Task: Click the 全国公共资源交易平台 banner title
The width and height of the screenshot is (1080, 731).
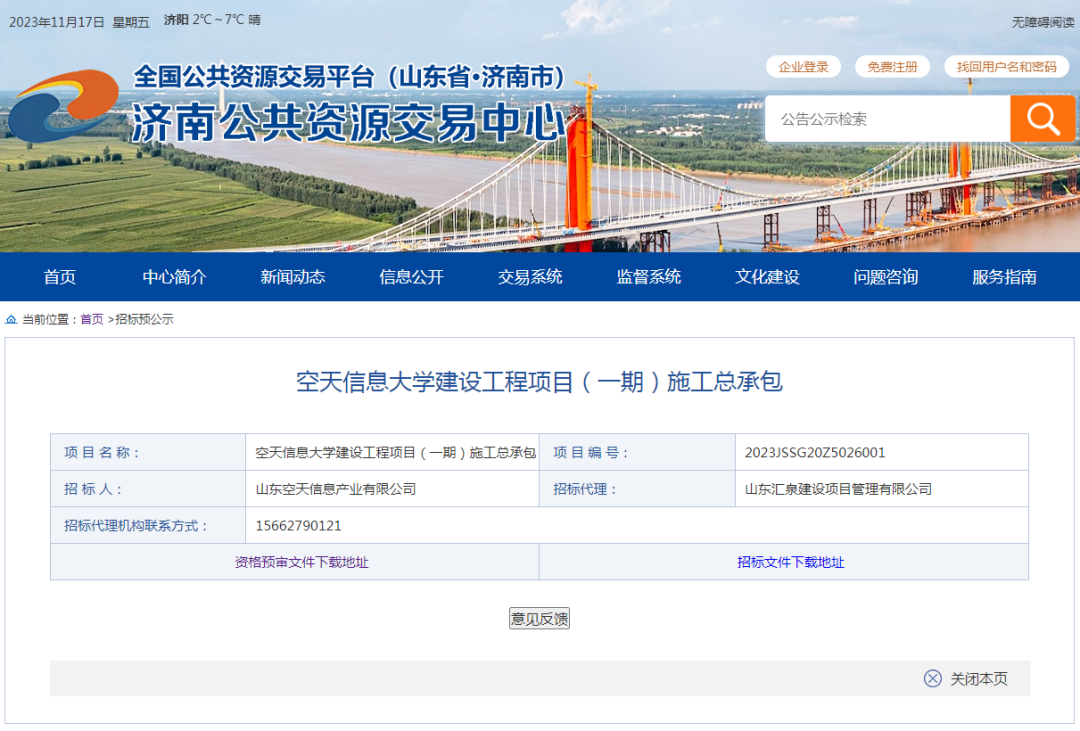Action: pyautogui.click(x=349, y=77)
